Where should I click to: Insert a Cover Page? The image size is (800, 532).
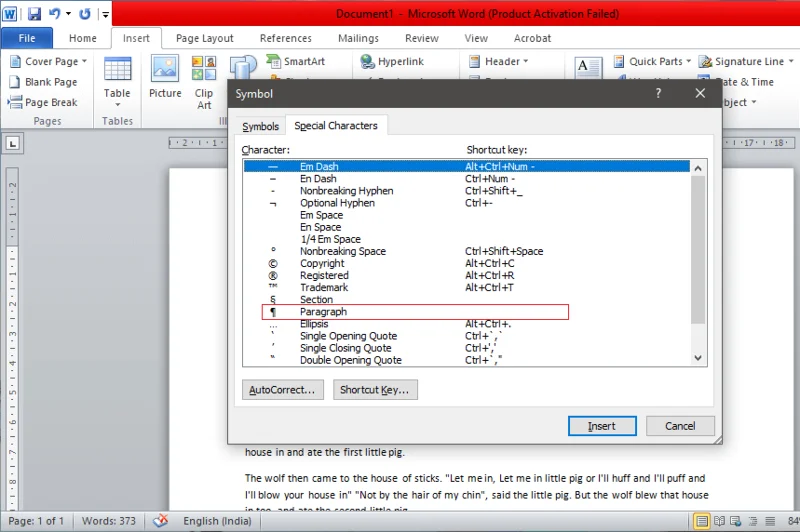48,61
